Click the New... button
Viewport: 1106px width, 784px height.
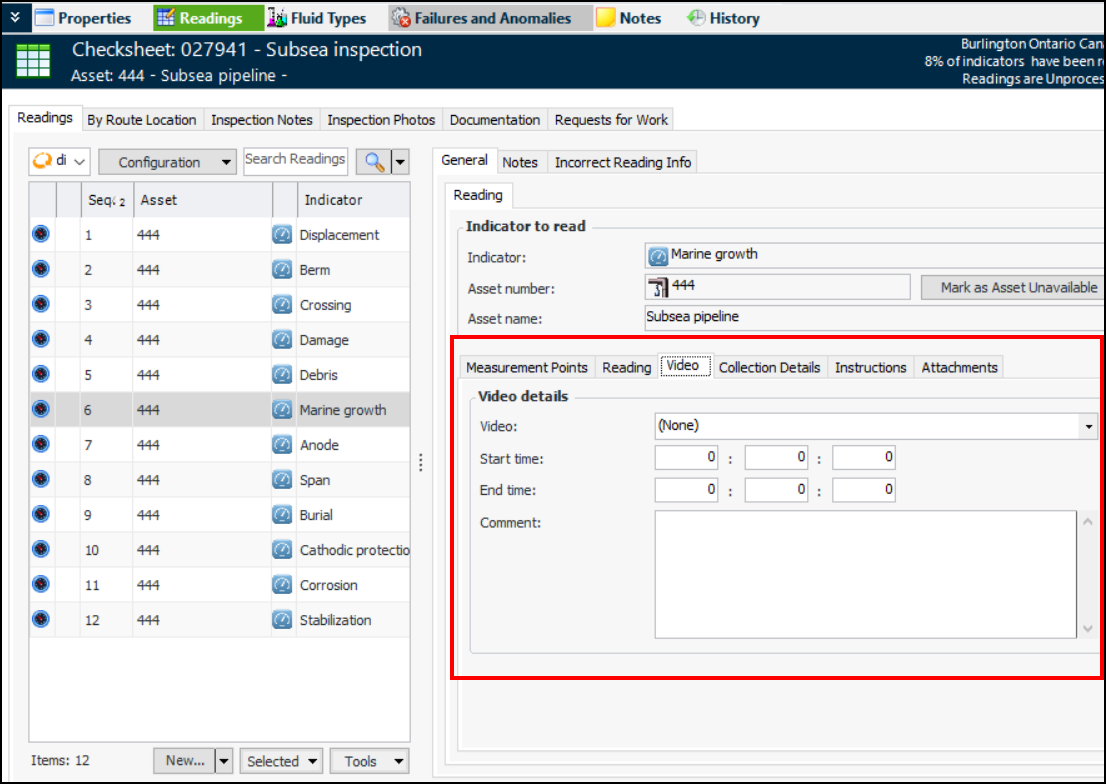pyautogui.click(x=184, y=761)
